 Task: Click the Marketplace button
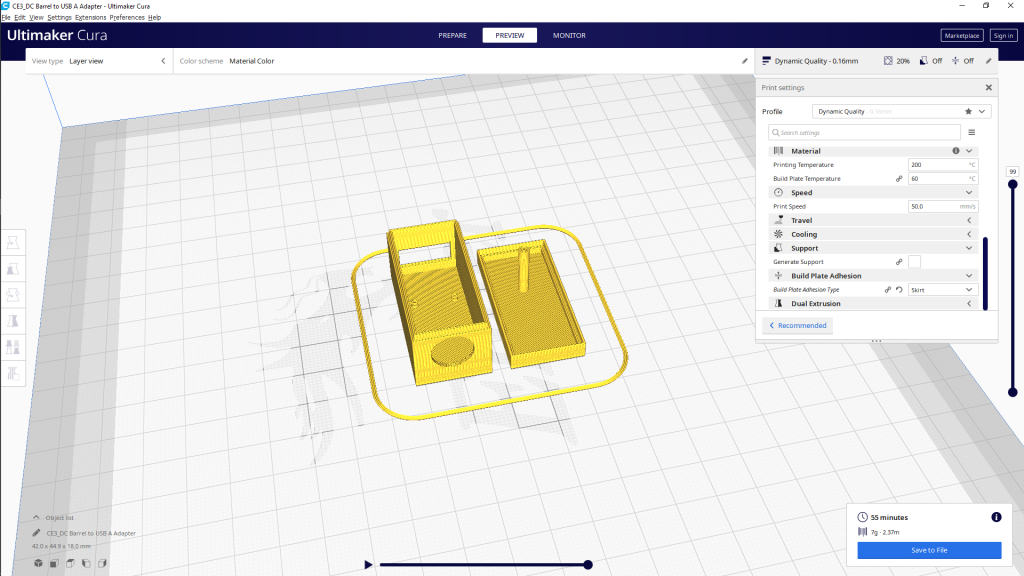point(962,36)
